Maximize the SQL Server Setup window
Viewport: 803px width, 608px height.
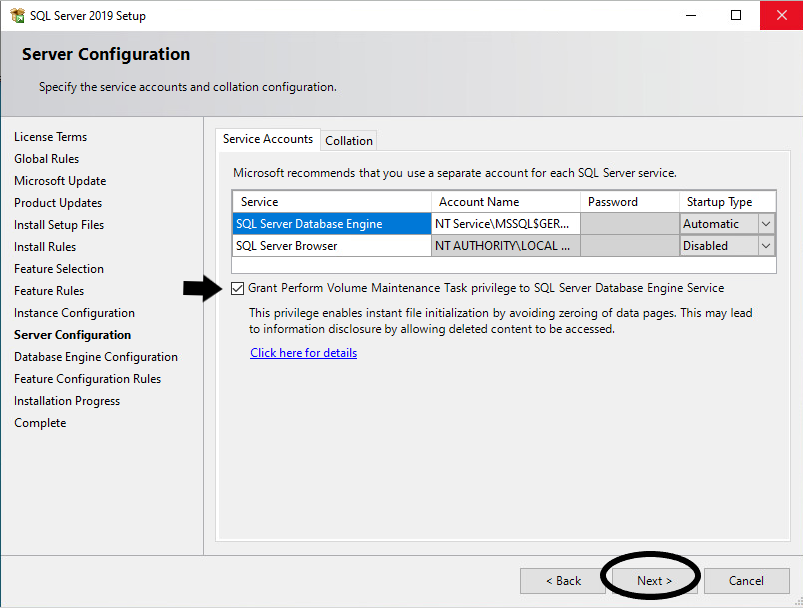tap(736, 15)
